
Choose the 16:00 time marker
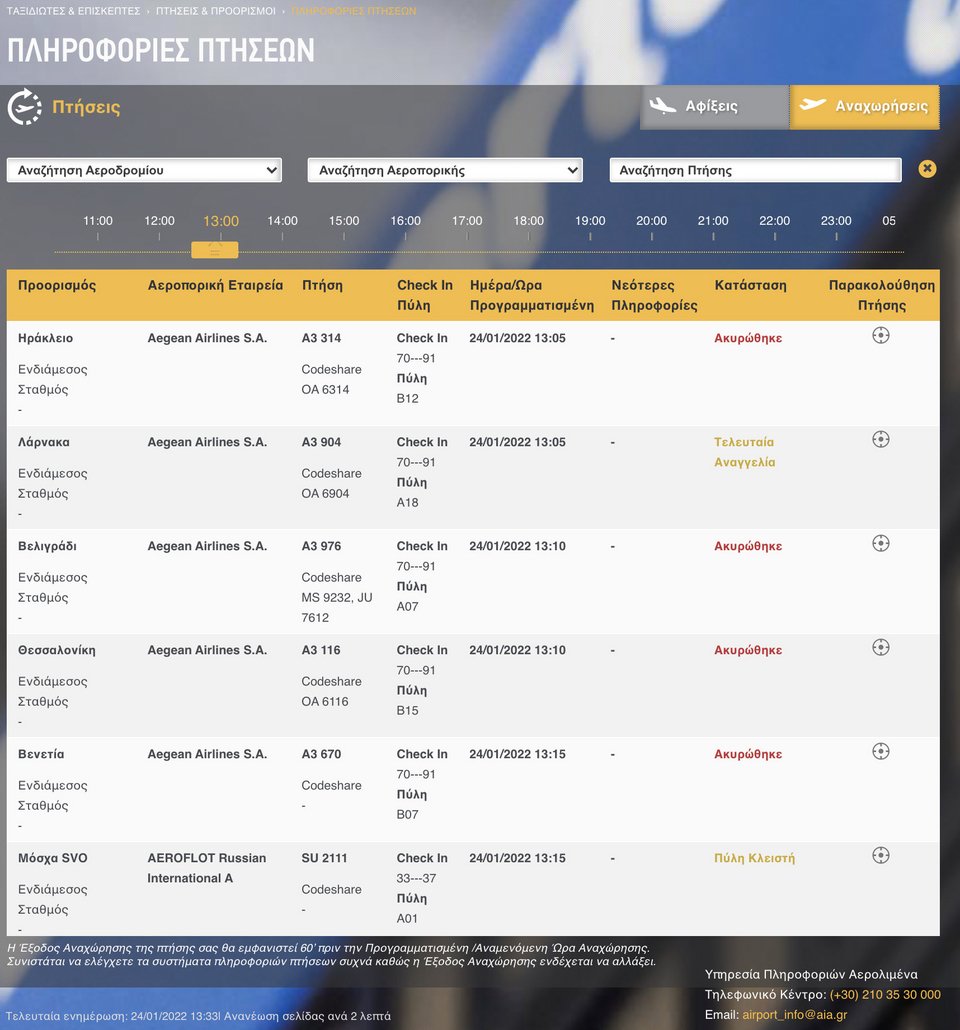pos(405,221)
